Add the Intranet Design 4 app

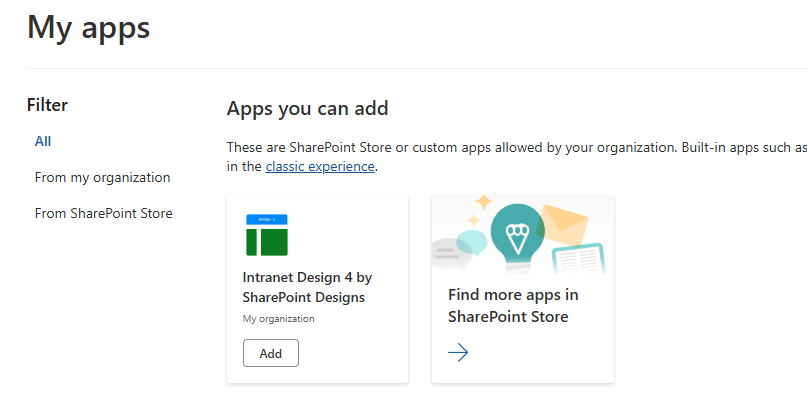[271, 353]
